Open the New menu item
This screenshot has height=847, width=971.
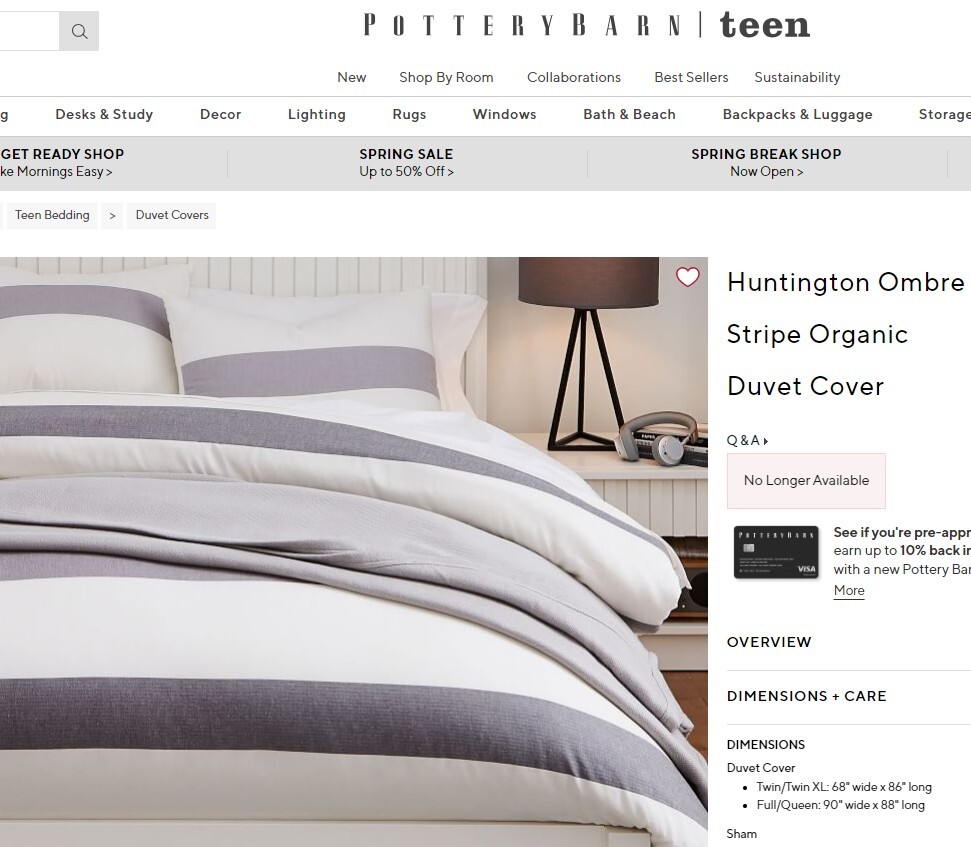(352, 77)
